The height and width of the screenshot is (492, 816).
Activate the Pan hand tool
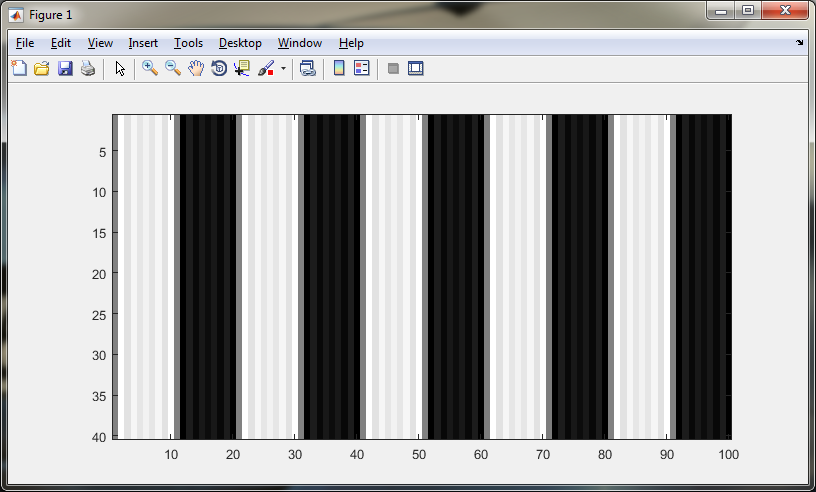196,69
